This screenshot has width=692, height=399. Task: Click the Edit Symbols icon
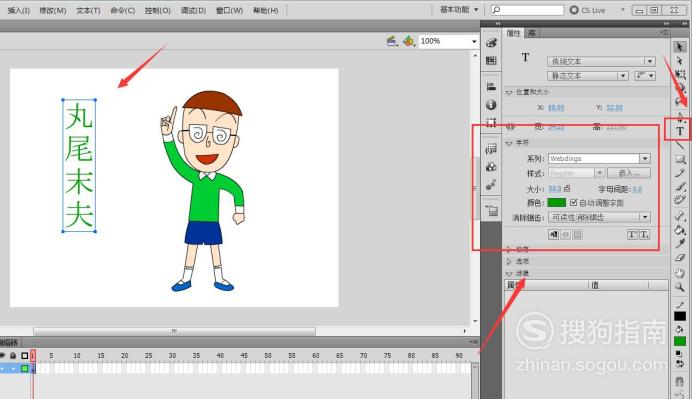point(409,41)
